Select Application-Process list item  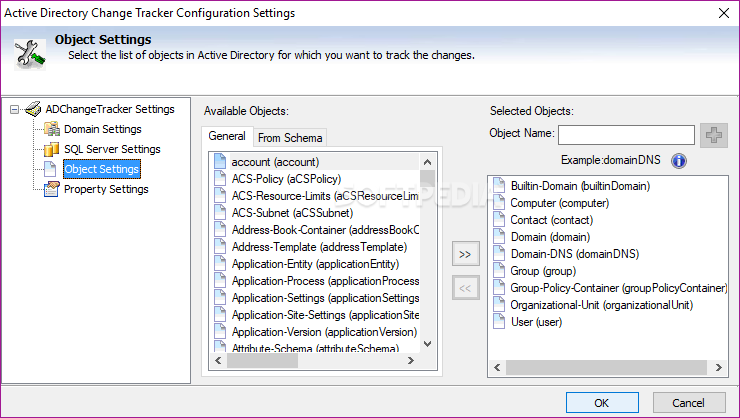tap(325, 281)
